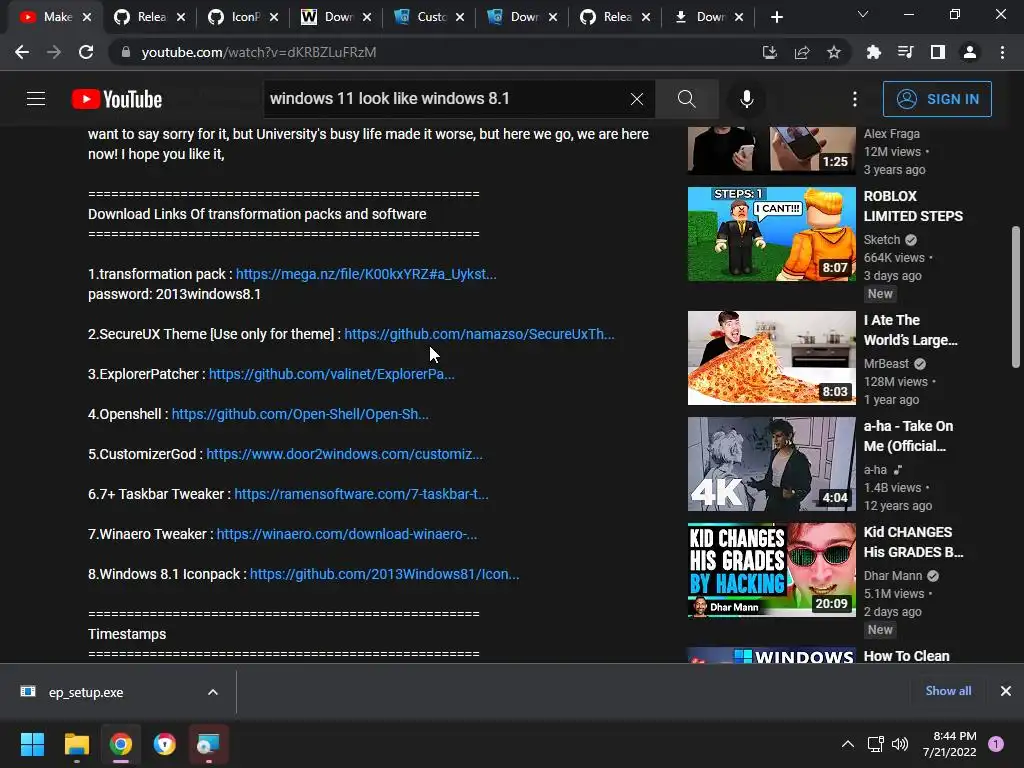Click the page vertical scrollbar
1024x768 pixels.
1016,297
